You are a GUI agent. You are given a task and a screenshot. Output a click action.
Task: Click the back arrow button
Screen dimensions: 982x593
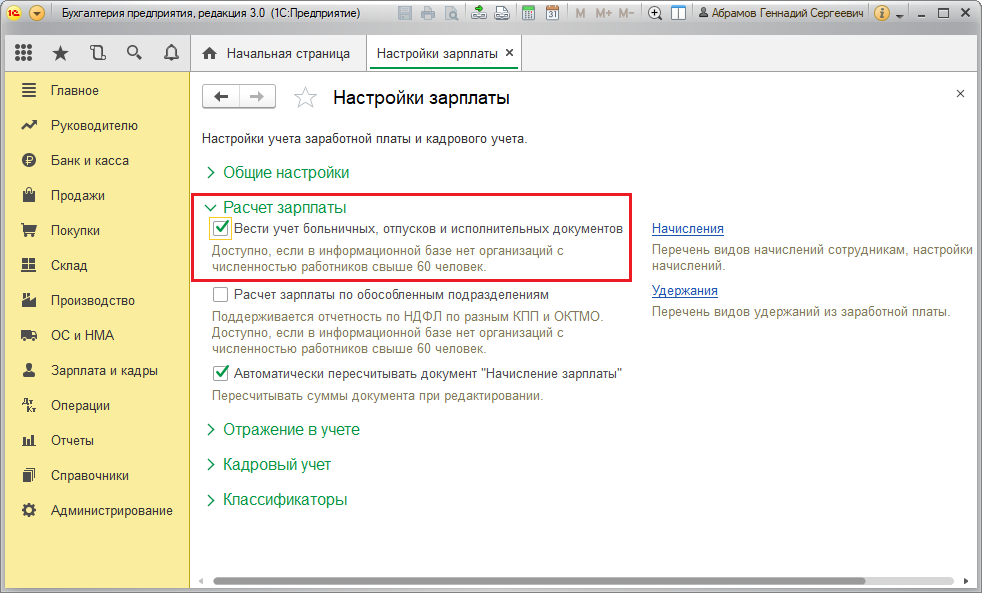click(x=221, y=96)
